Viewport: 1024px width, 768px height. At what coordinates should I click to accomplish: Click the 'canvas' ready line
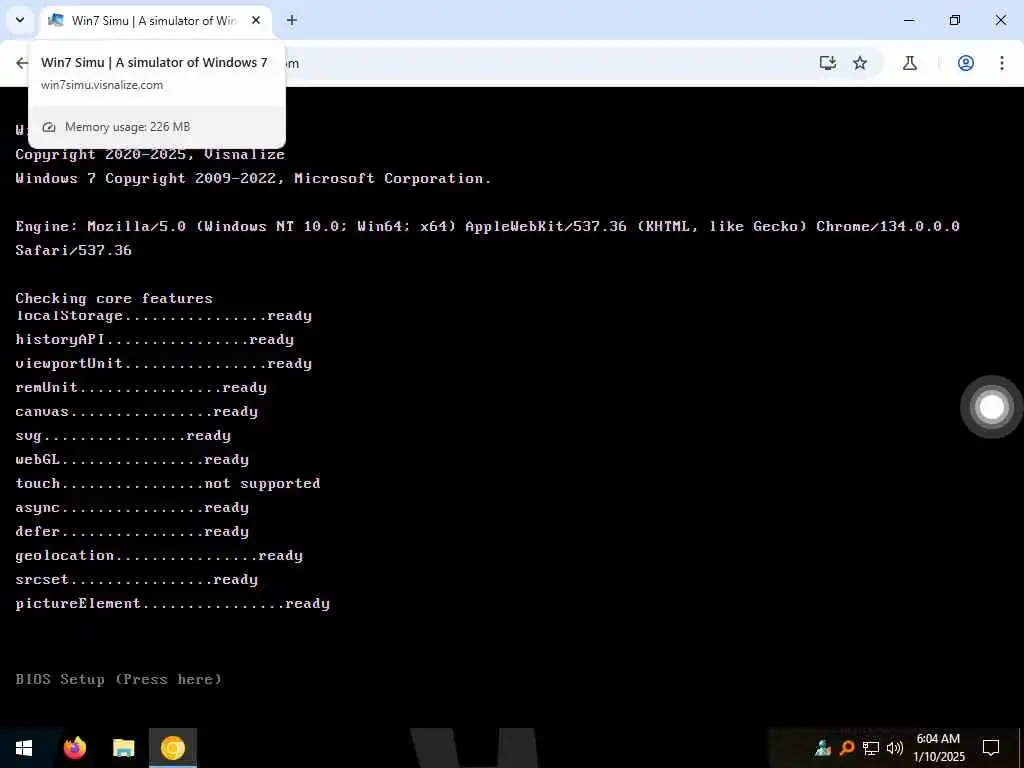(x=136, y=412)
